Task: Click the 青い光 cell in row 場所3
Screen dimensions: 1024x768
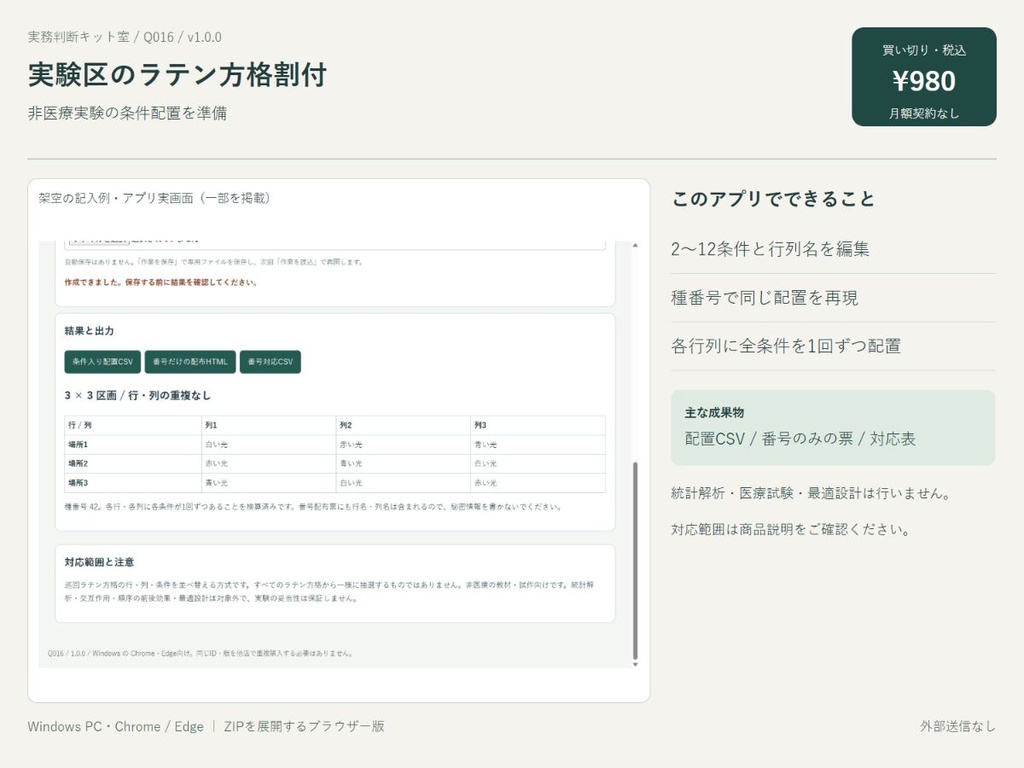Action: (269, 483)
